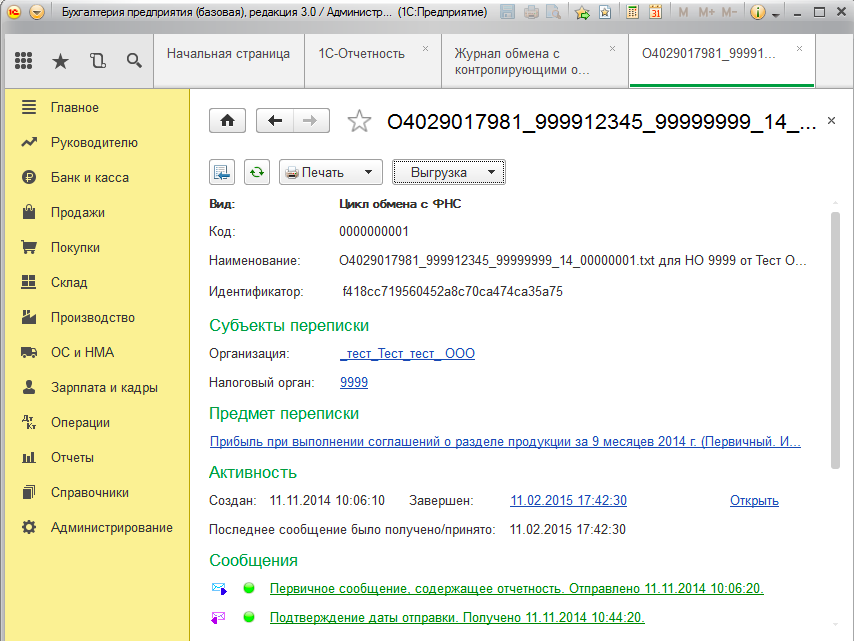Open recent history via the clock icon
The height and width of the screenshot is (641, 854).
[96, 60]
